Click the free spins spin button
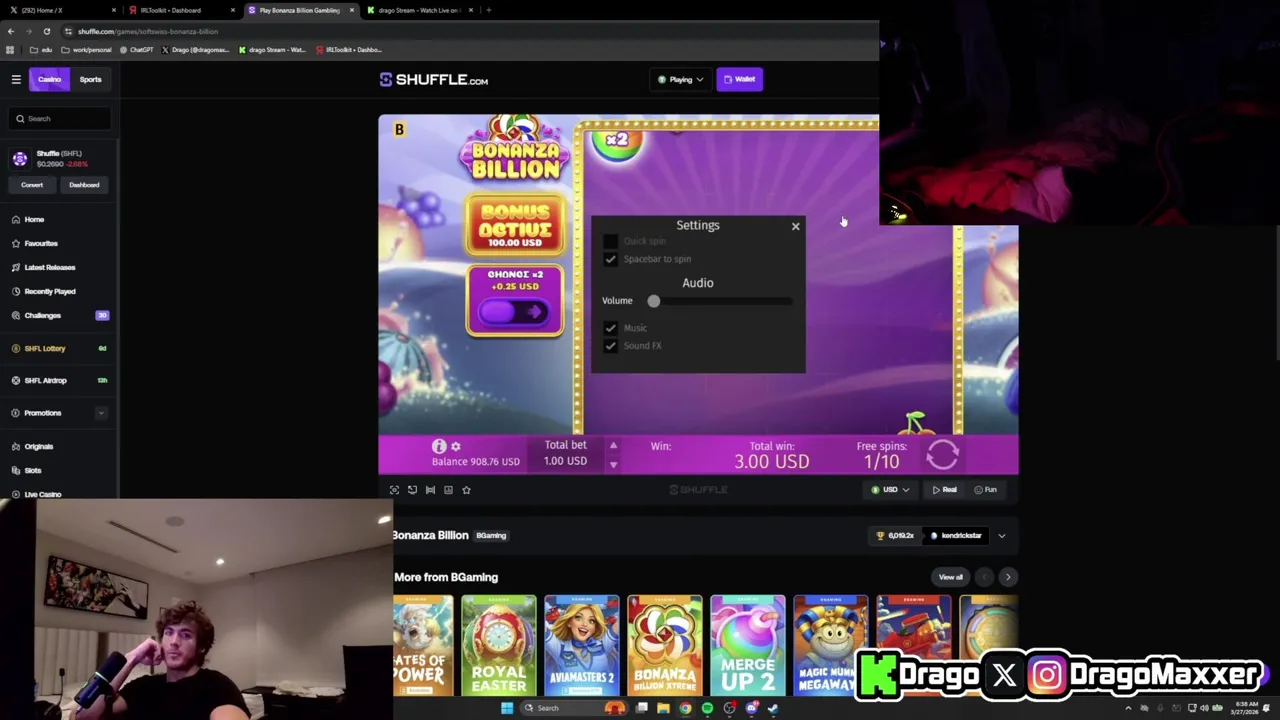The width and height of the screenshot is (1280, 720). (942, 455)
